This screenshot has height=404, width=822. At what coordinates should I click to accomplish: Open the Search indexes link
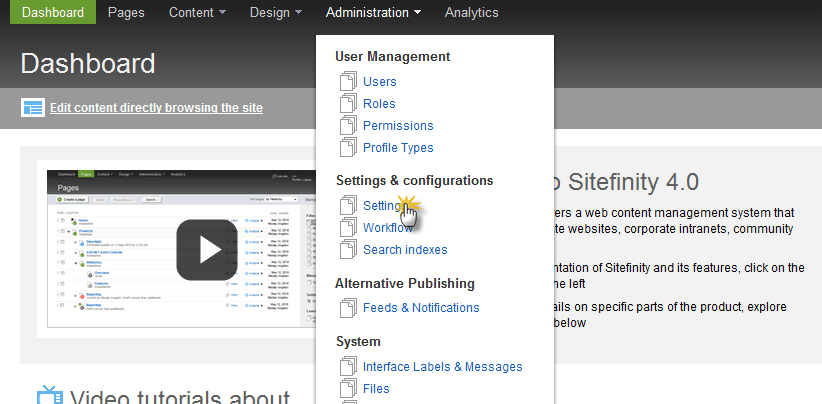[405, 249]
